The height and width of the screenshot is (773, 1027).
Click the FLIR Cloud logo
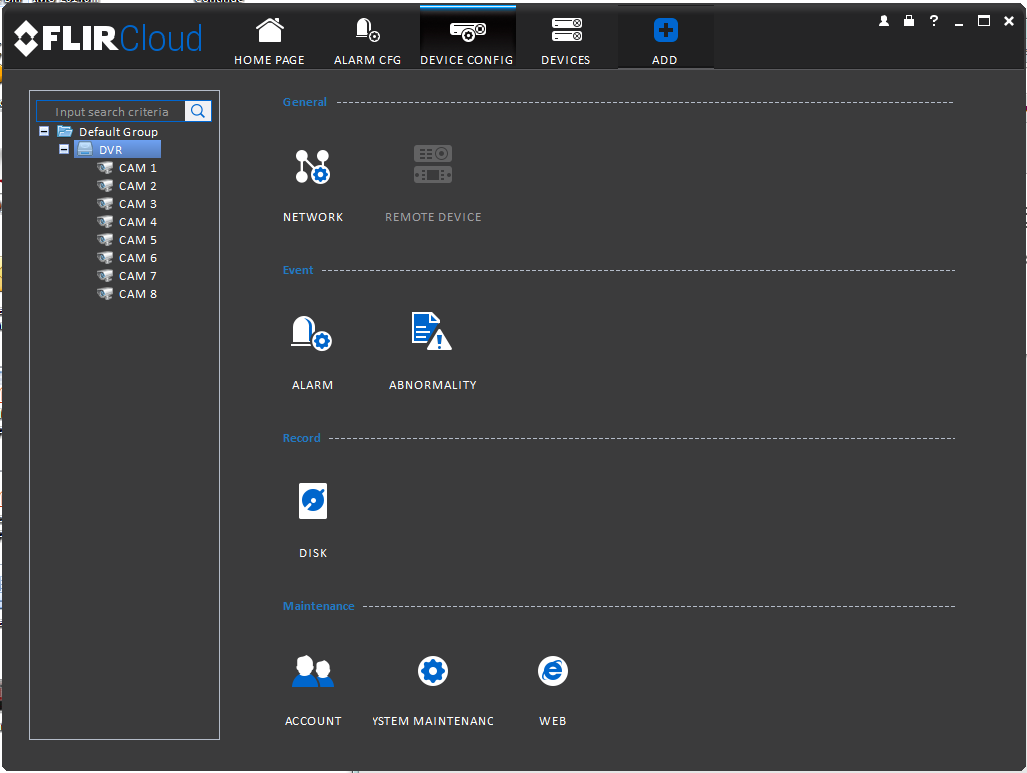[108, 38]
